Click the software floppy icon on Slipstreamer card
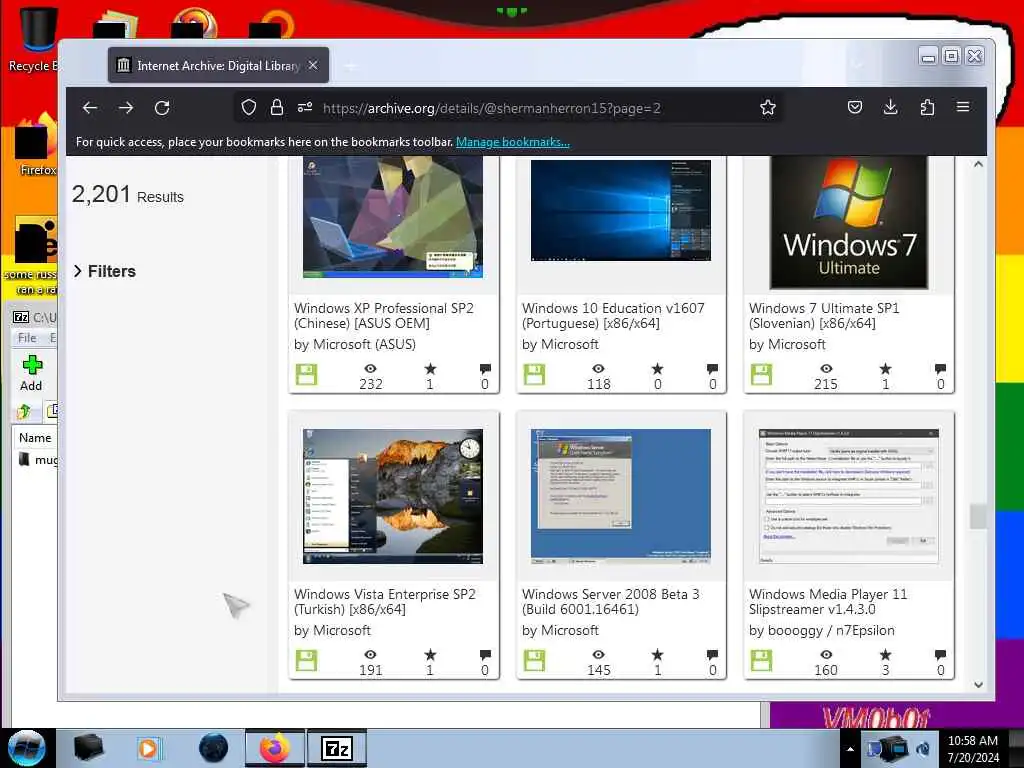1024x768 pixels. (761, 661)
